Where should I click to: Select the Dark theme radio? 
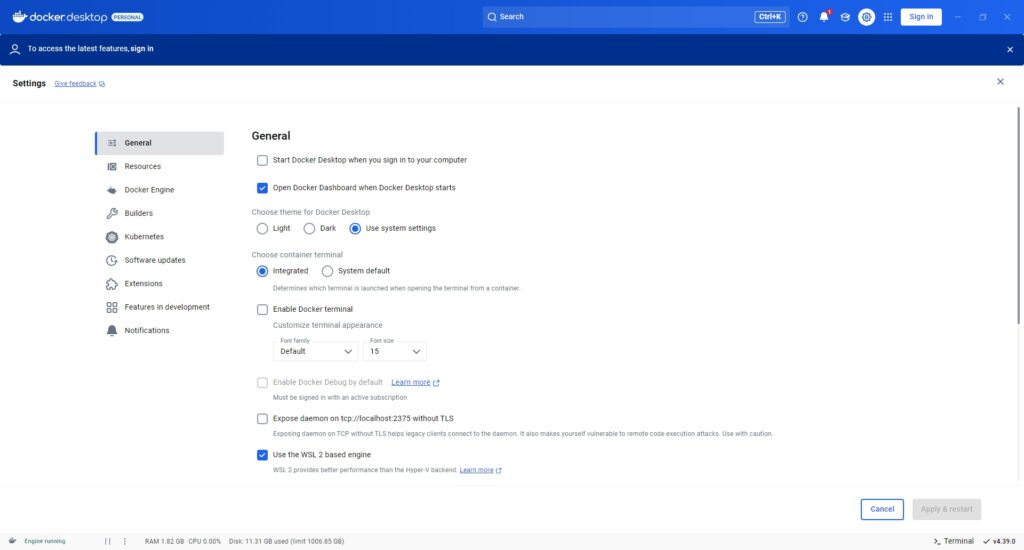(309, 229)
